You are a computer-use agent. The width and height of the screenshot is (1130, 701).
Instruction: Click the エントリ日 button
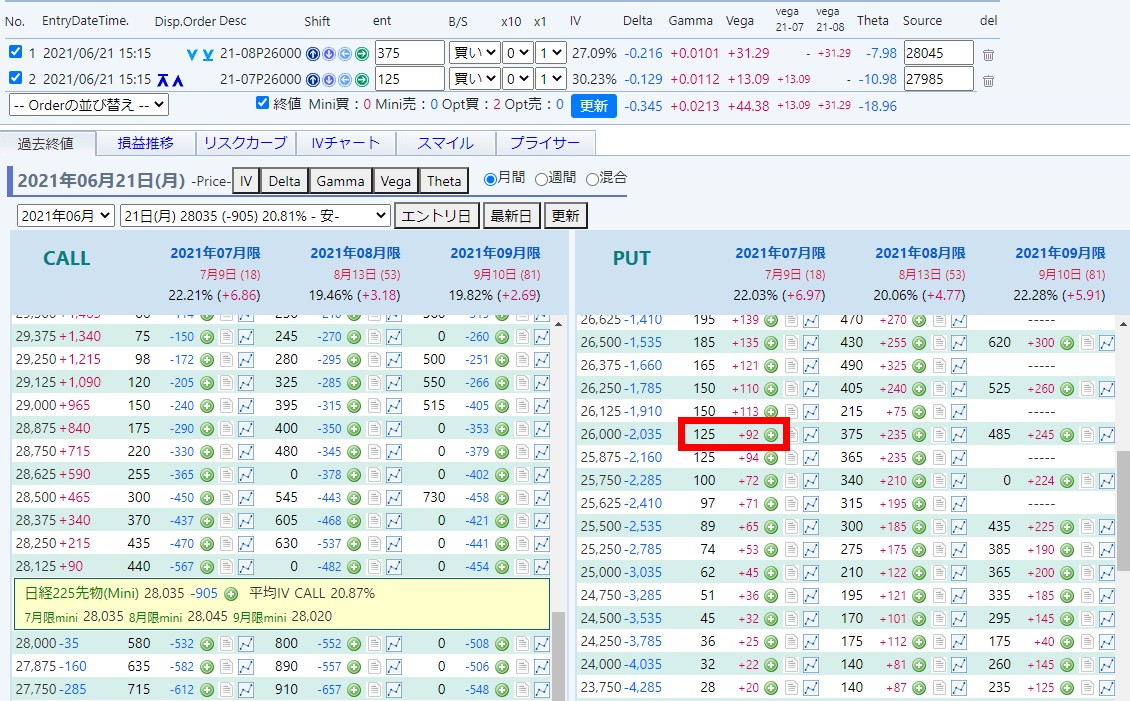pyautogui.click(x=435, y=215)
